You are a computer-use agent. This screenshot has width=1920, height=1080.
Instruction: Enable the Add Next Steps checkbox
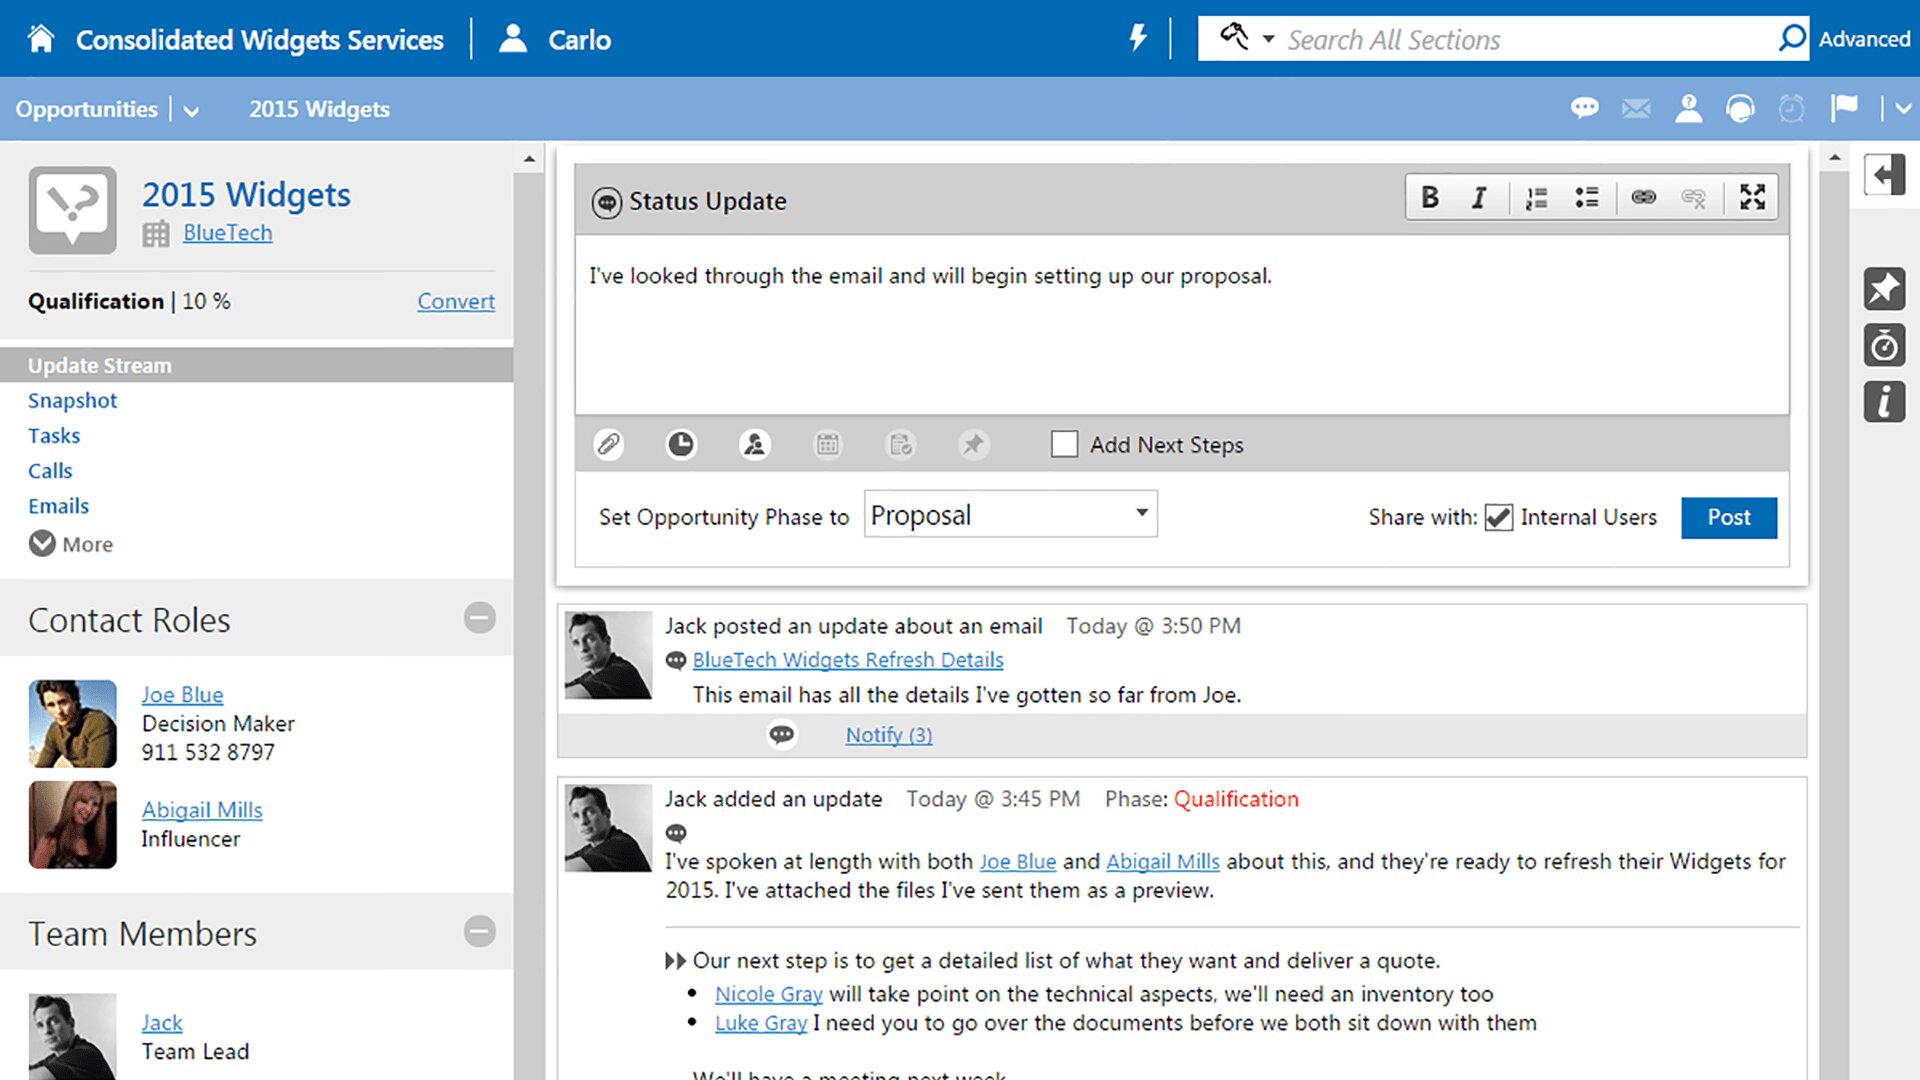click(1064, 444)
